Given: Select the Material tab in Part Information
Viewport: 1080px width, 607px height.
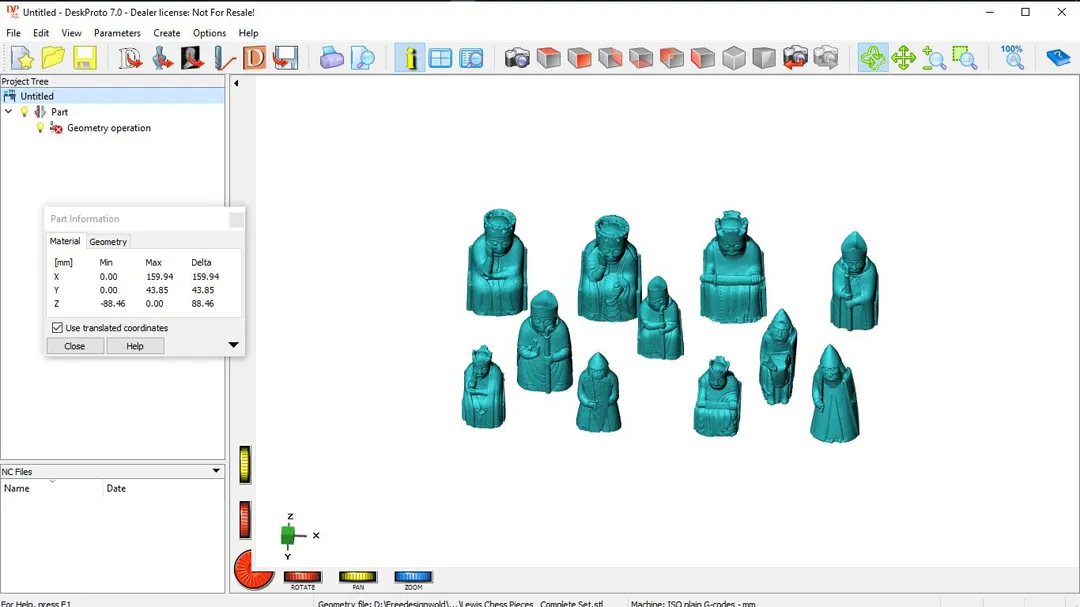Looking at the screenshot, I should (65, 241).
